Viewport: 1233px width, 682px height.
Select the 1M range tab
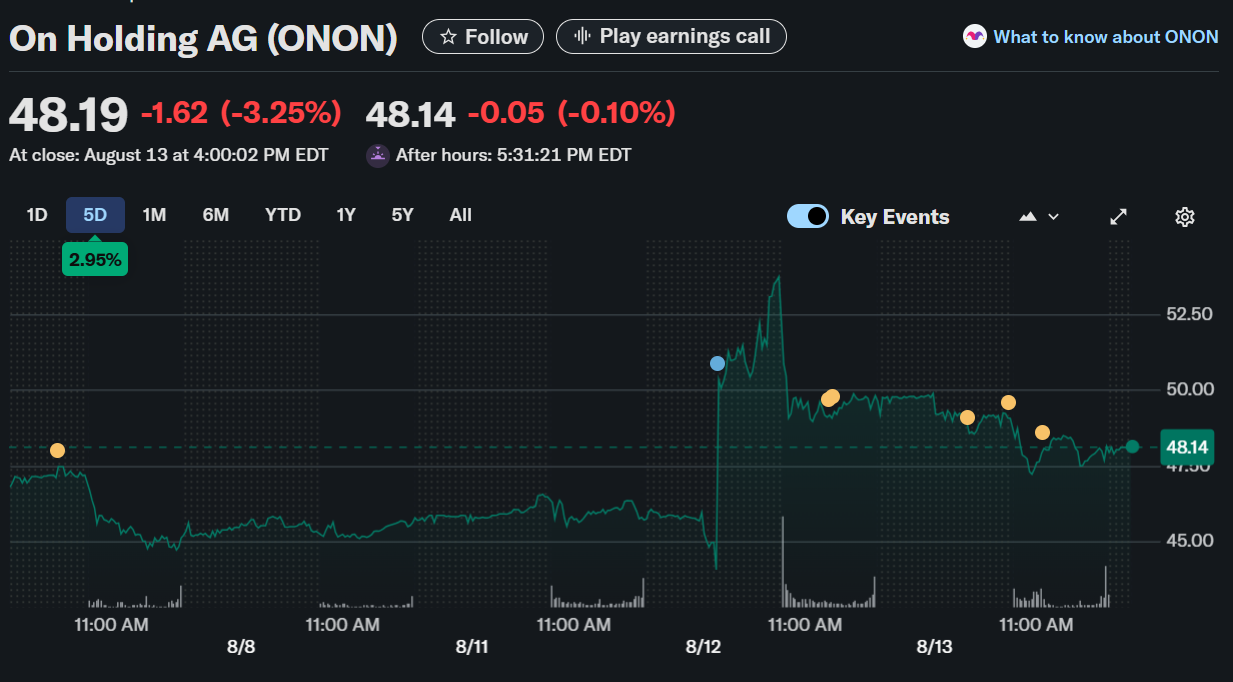[x=154, y=215]
